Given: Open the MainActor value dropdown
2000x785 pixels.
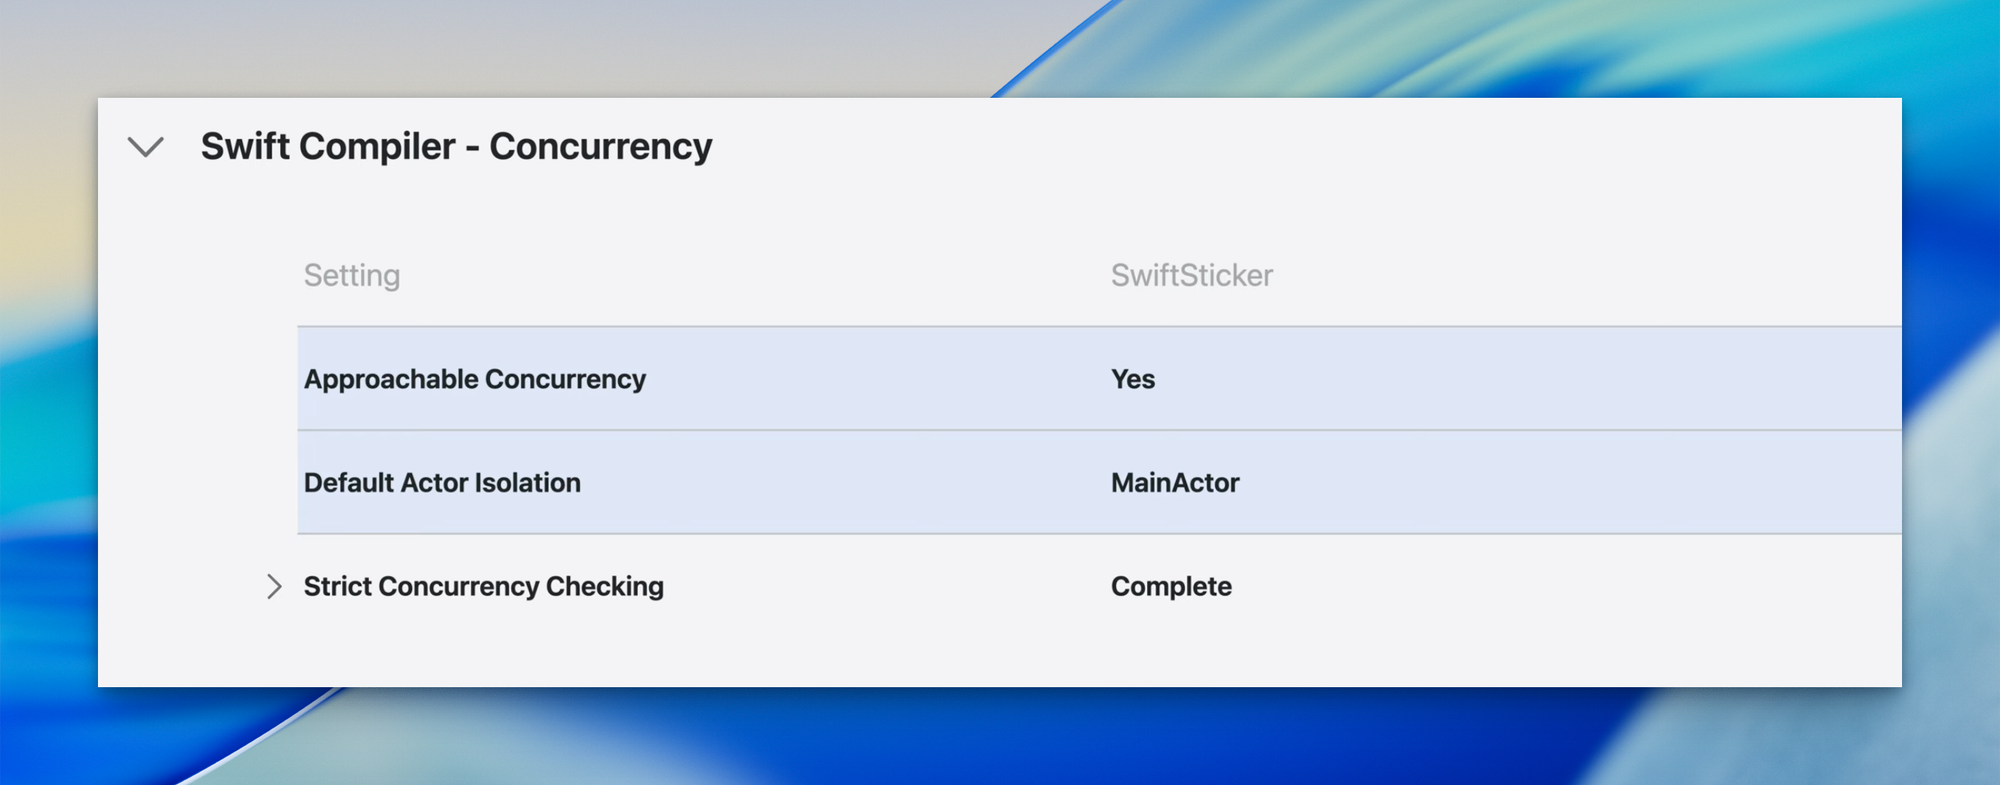Looking at the screenshot, I should coord(1175,483).
